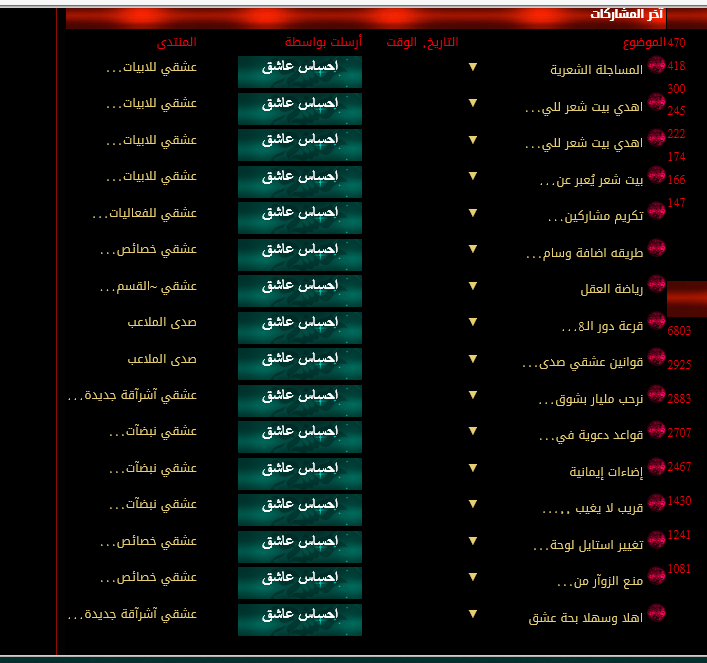Open the forum link عشقي ~القسم
The height and width of the screenshot is (663, 707).
(x=148, y=286)
